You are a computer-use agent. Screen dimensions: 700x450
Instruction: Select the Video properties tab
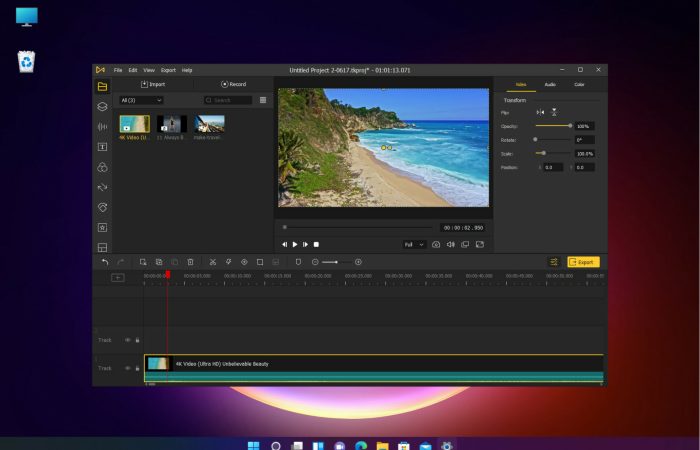(x=521, y=84)
